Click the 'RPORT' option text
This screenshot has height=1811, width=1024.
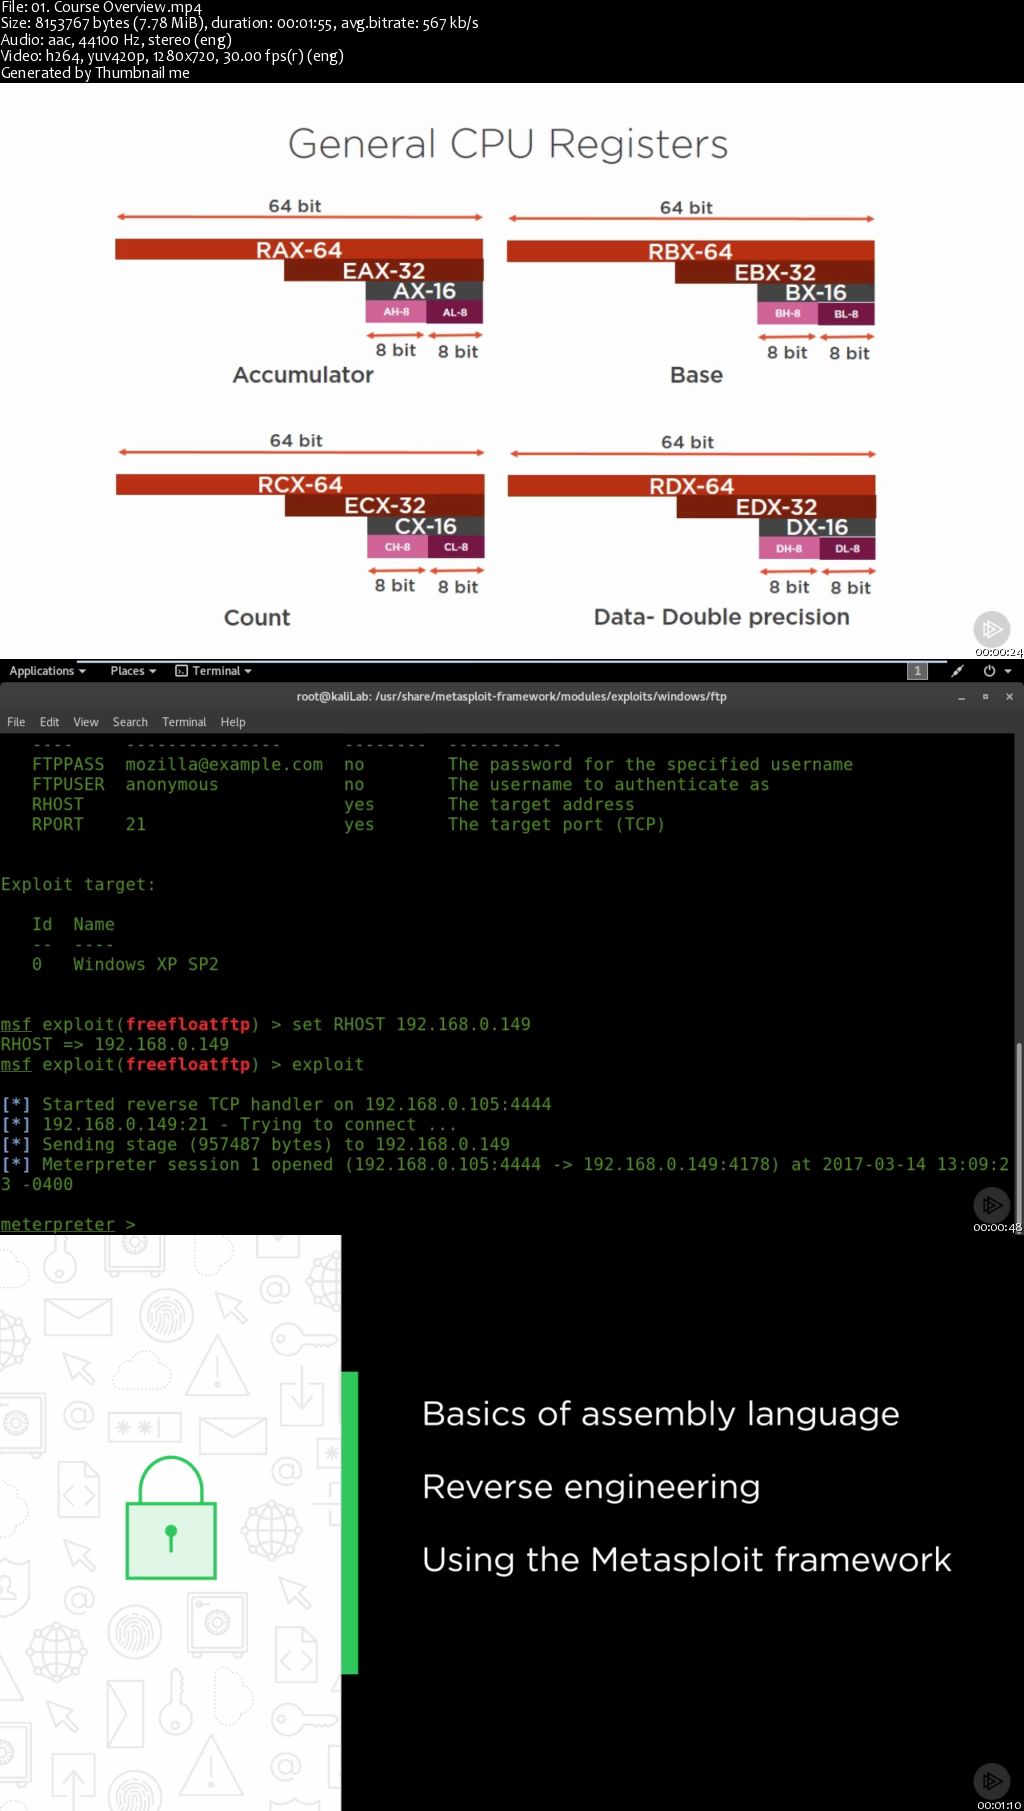(x=58, y=824)
